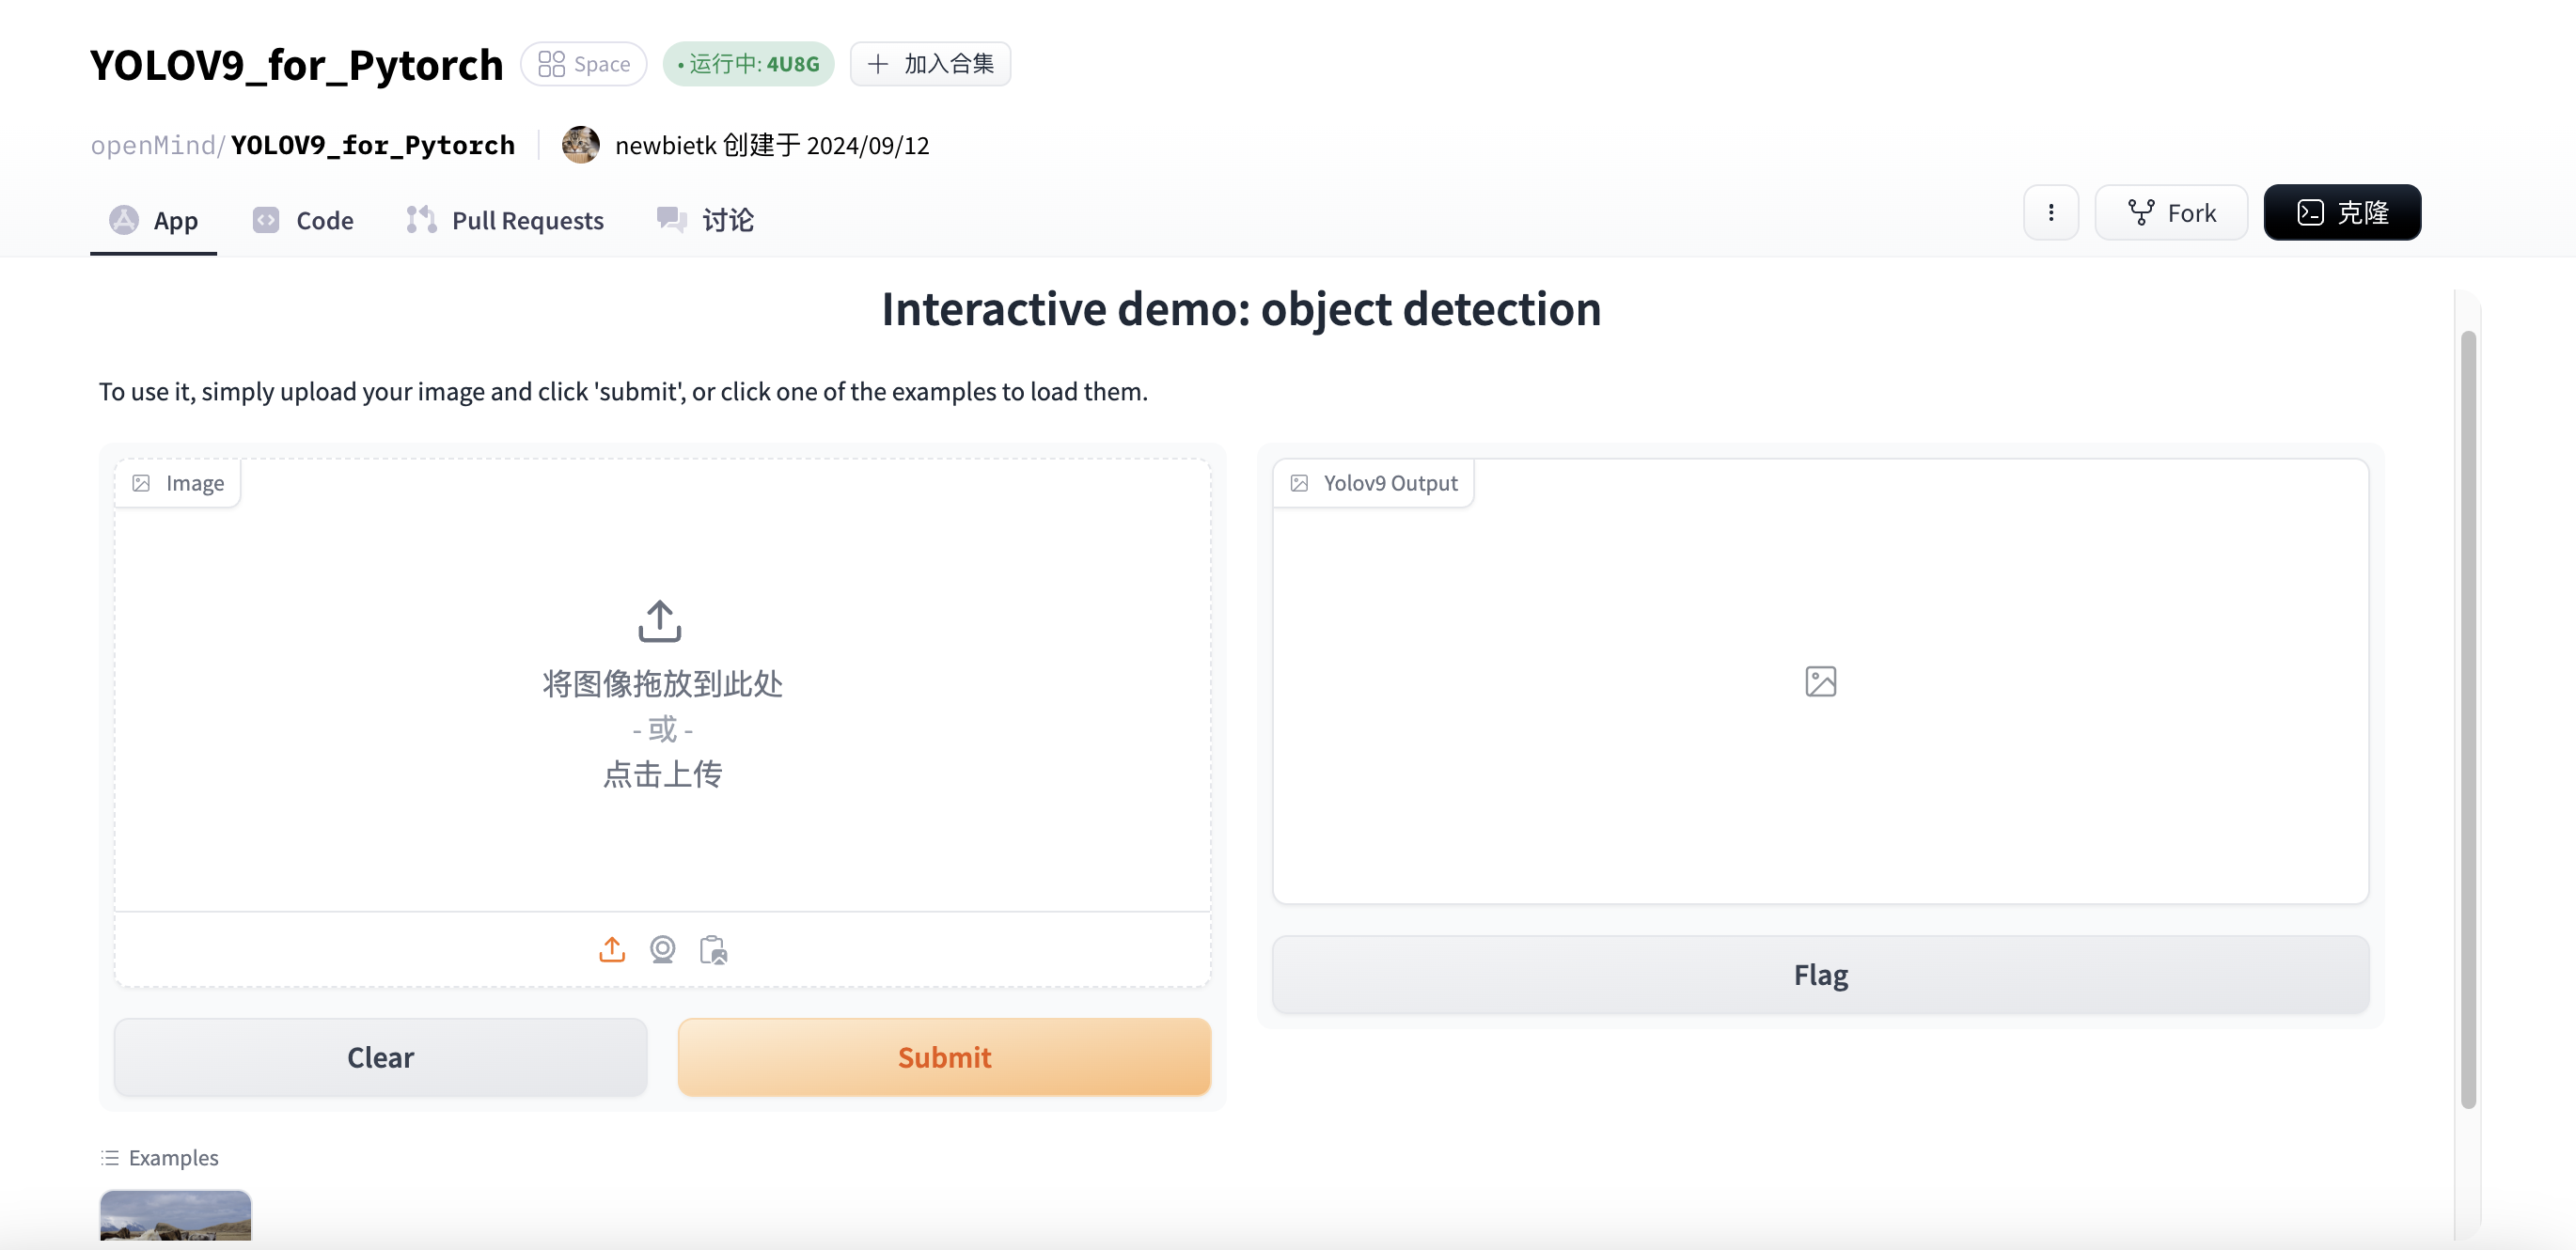The height and width of the screenshot is (1250, 2576).
Task: Fork this space
Action: (2171, 212)
